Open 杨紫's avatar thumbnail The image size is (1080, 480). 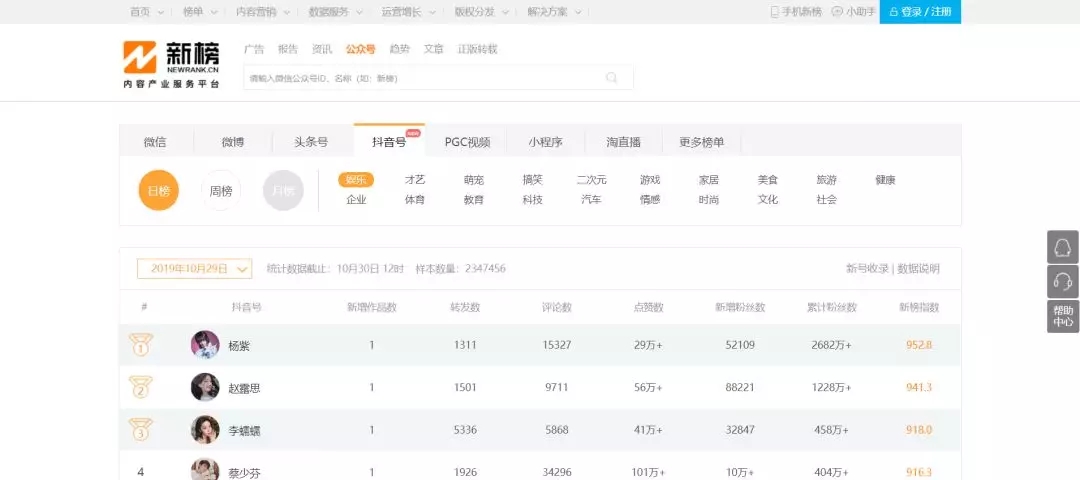(x=205, y=345)
